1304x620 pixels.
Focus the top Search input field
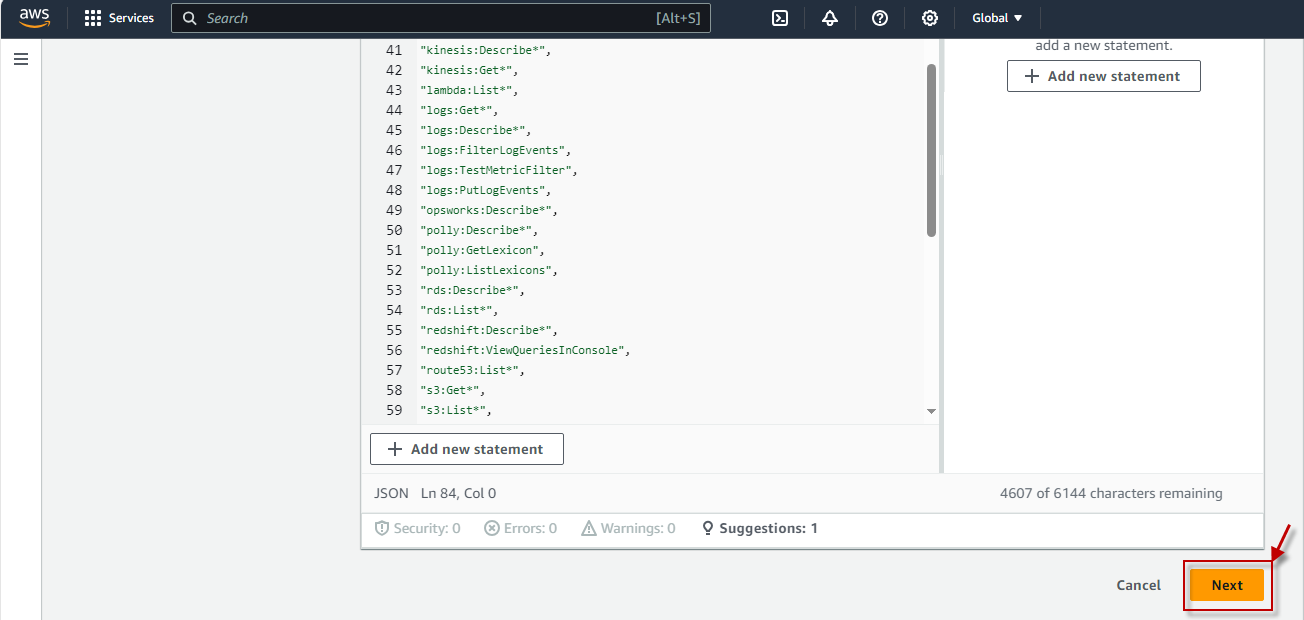(x=441, y=18)
